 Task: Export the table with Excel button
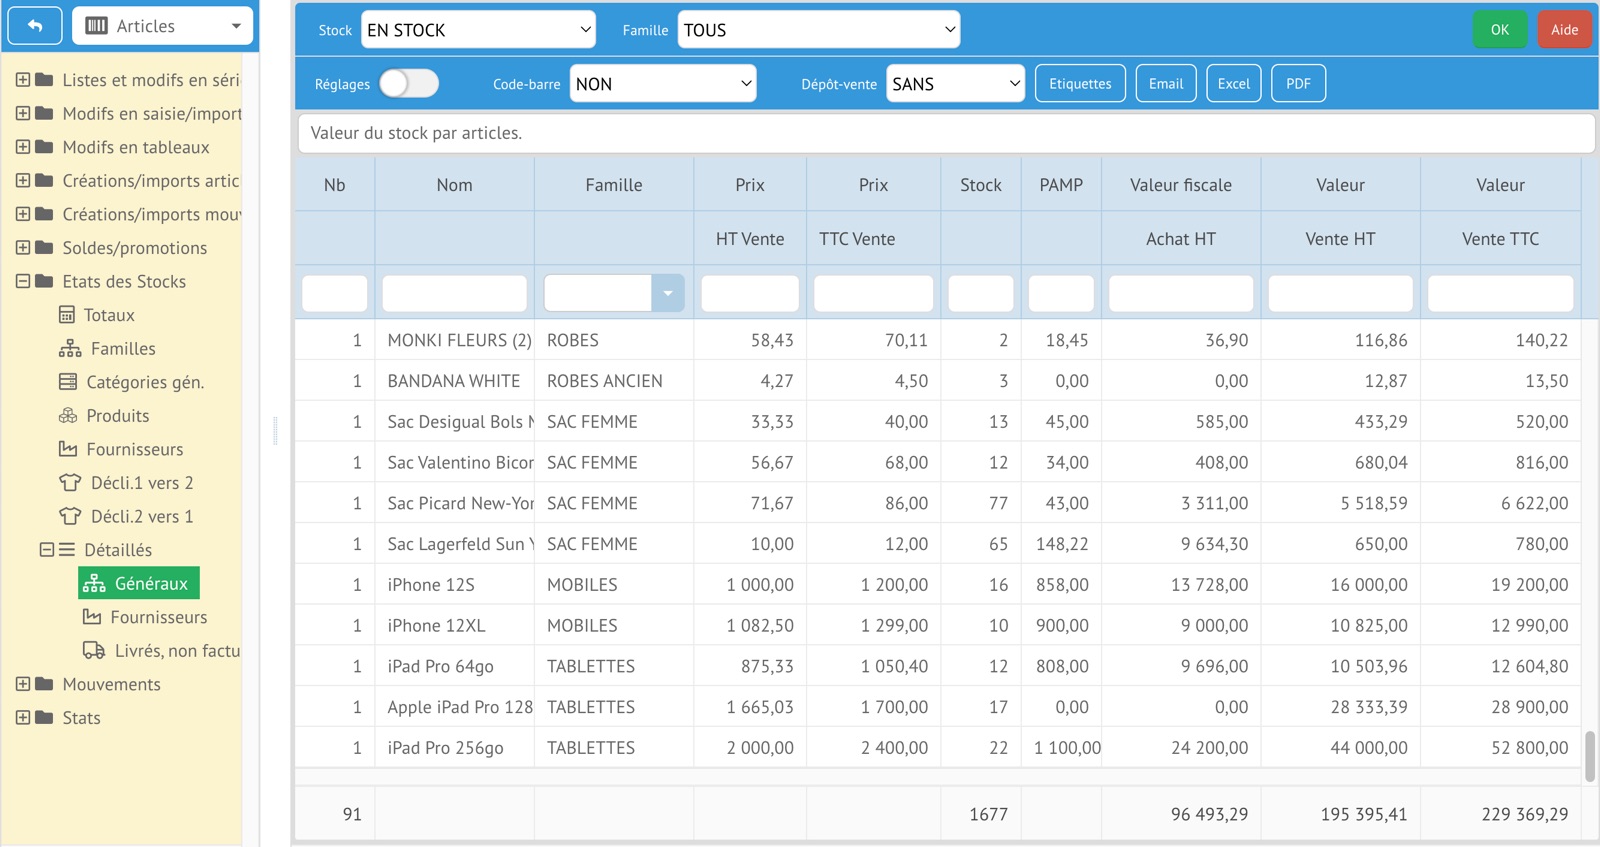1233,84
